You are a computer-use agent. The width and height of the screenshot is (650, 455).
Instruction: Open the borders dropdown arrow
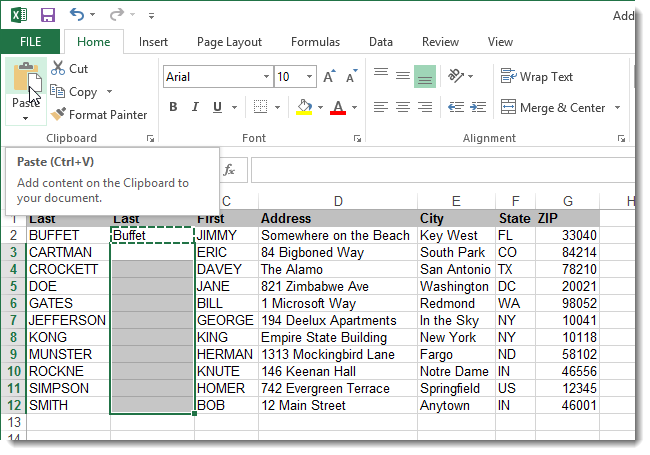[x=278, y=108]
